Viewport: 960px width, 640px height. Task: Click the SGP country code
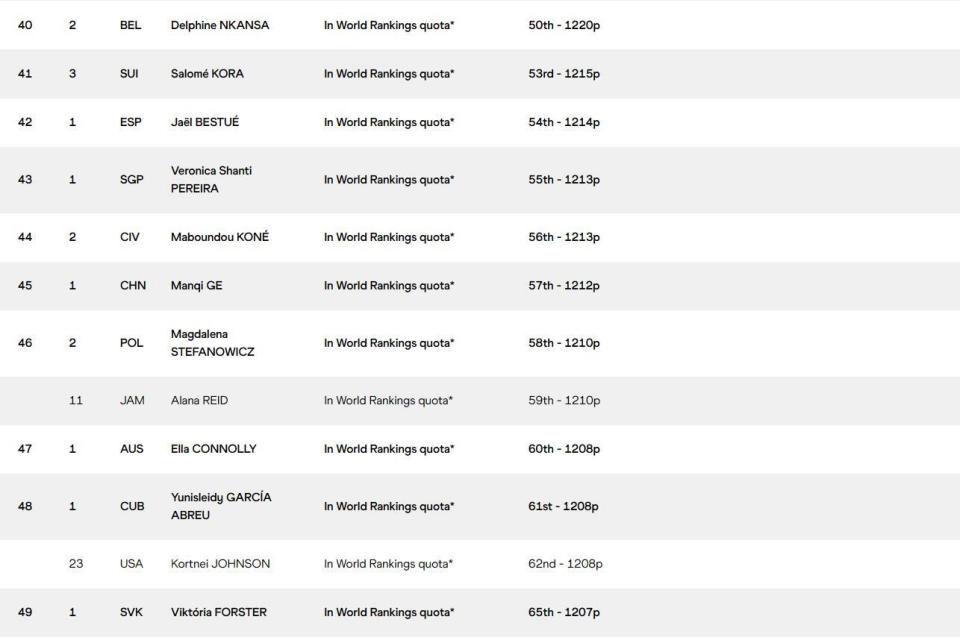[132, 180]
